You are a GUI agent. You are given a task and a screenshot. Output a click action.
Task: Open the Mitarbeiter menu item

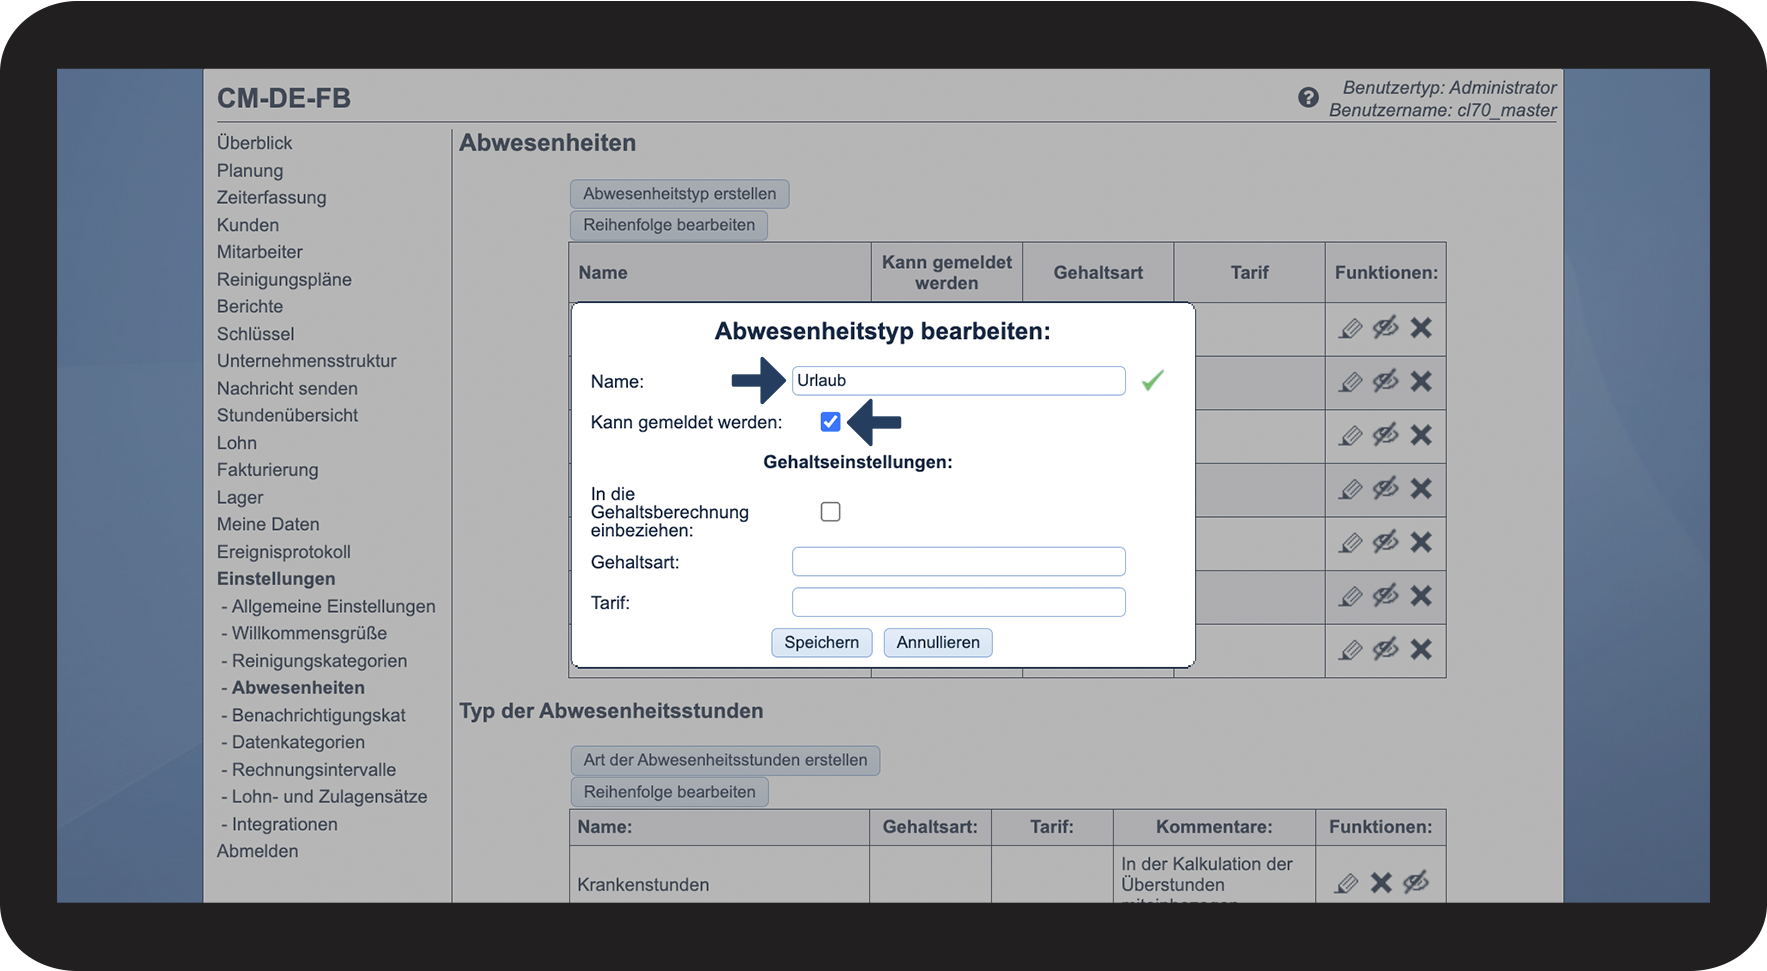260,252
